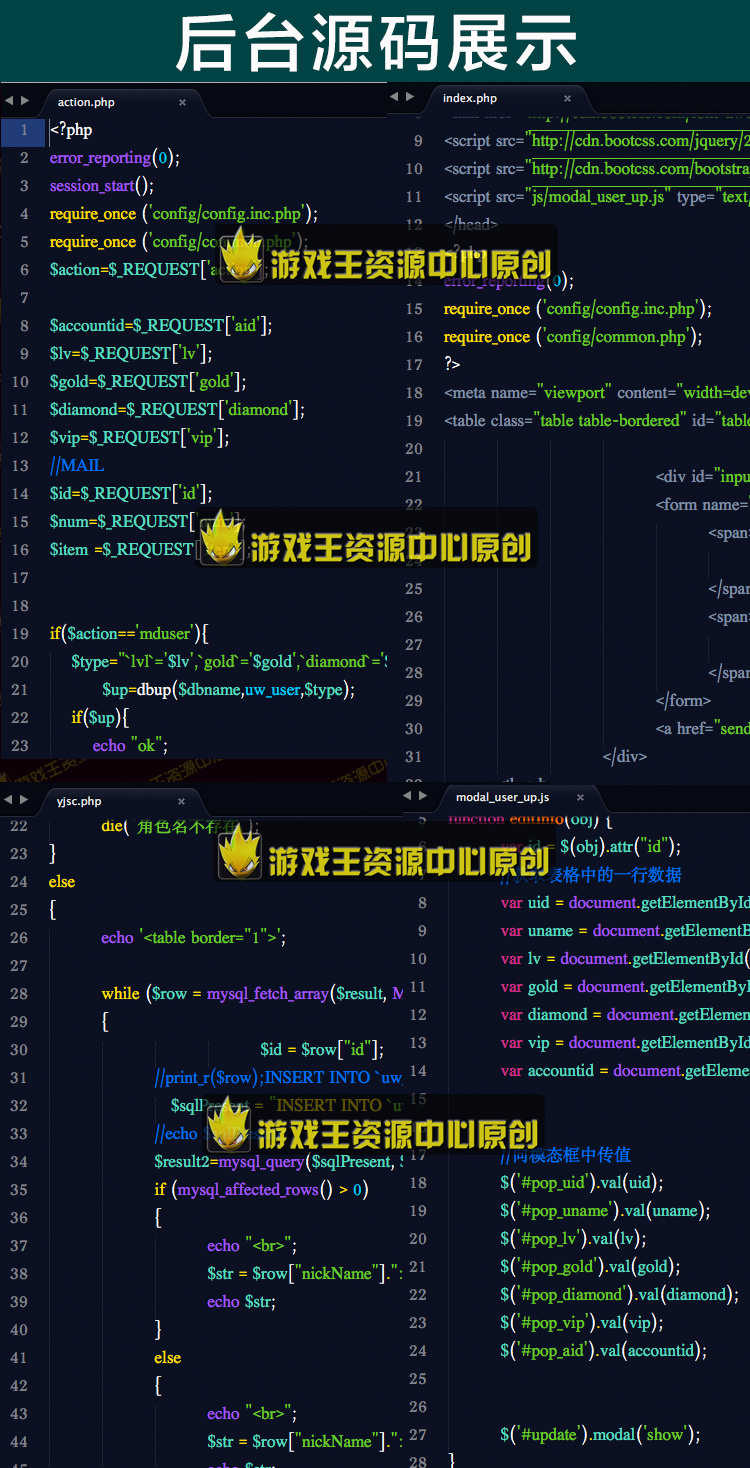Click 'config/config.inc.php' require line in index.php

577,309
